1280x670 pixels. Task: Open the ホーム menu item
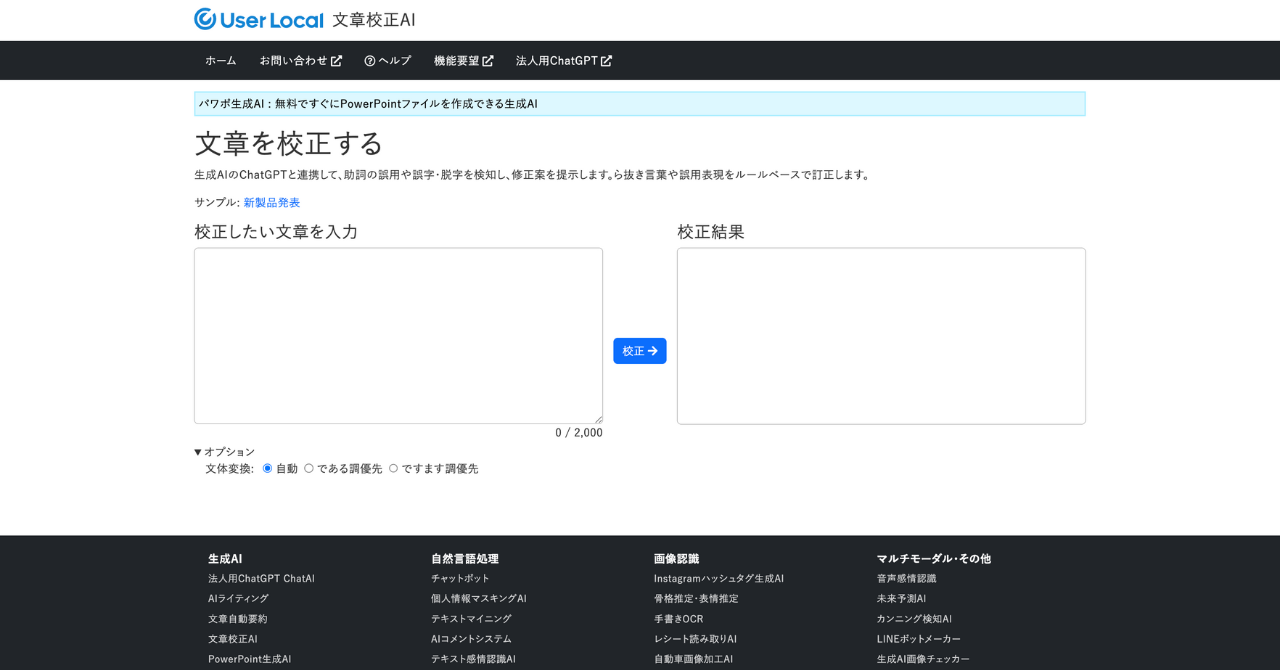point(221,61)
